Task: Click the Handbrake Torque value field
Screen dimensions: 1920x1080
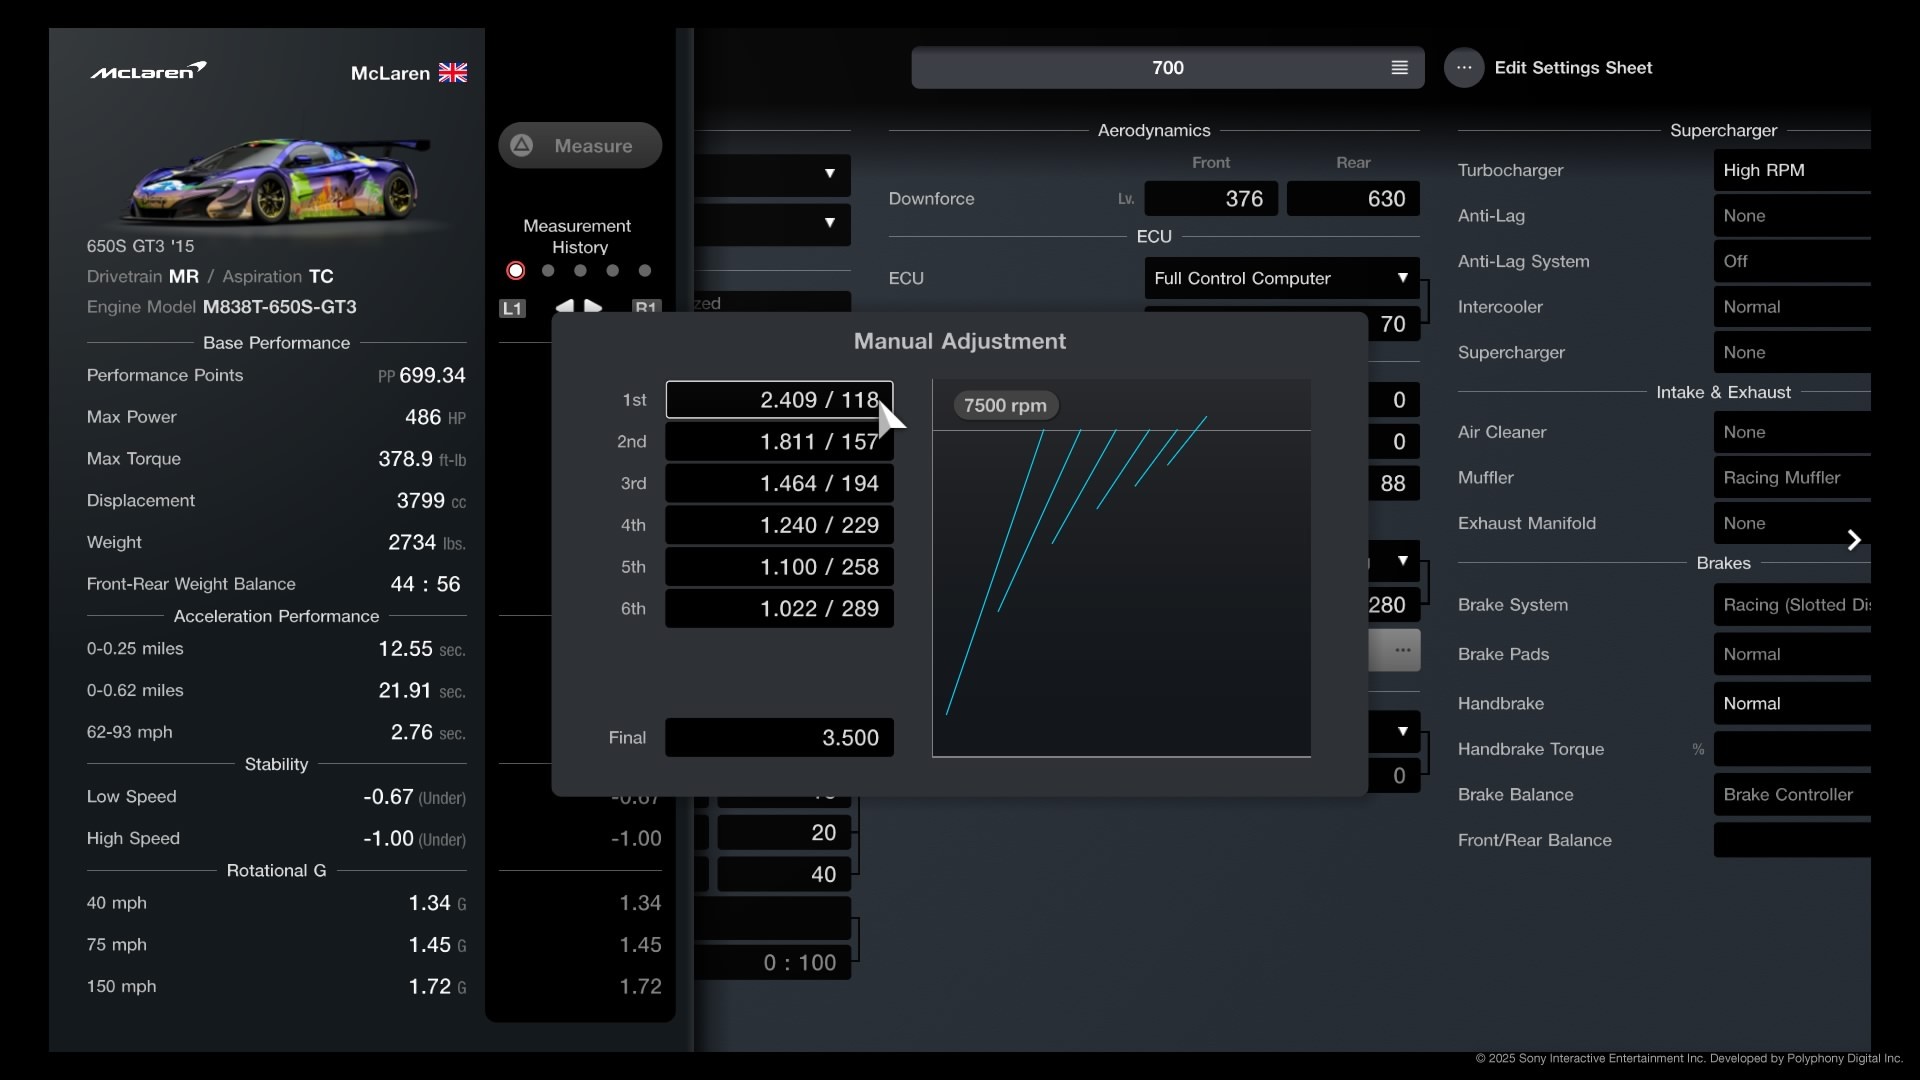Action: click(1792, 749)
